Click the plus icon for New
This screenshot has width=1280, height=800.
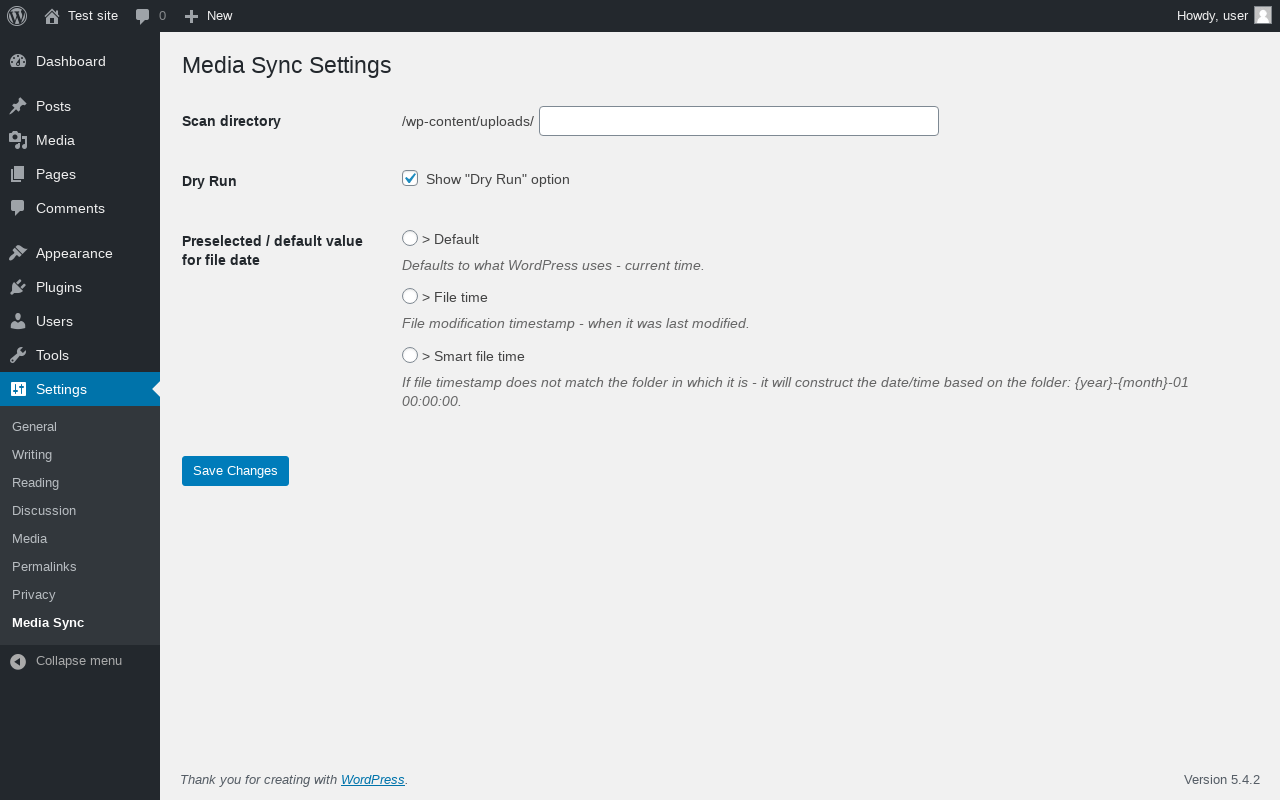(x=192, y=16)
